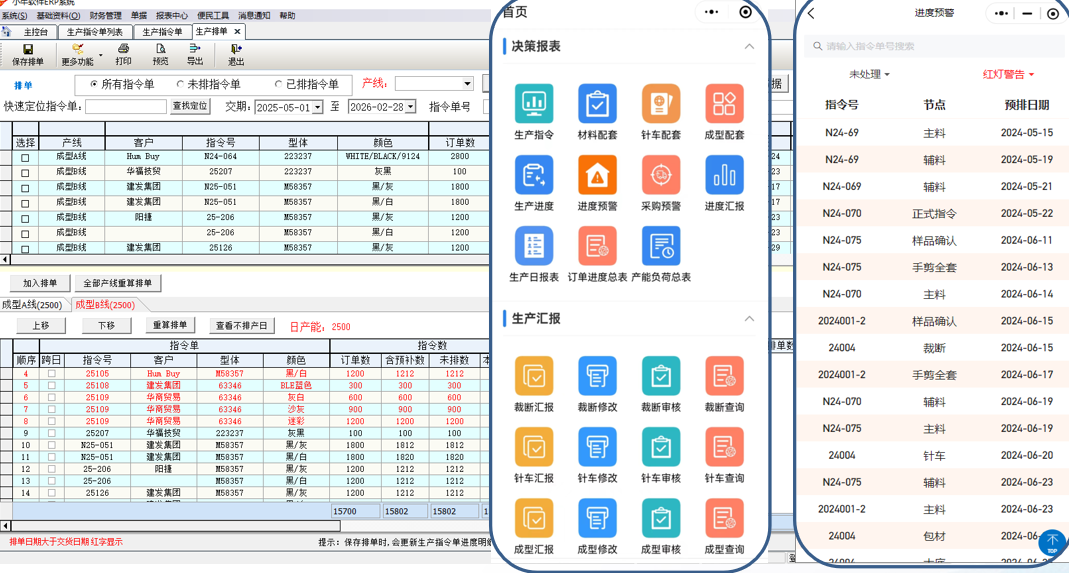1069x573 pixels.
Task: Open the 生产指令 report icon
Action: point(534,103)
